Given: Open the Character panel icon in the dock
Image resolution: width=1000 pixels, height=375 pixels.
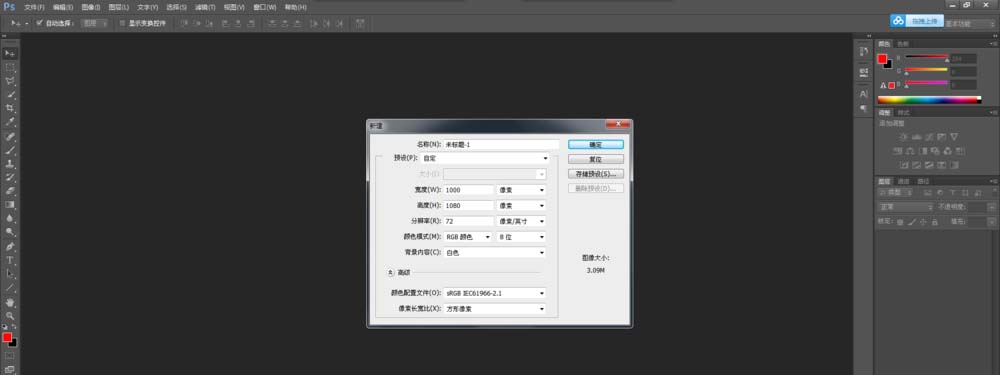Looking at the screenshot, I should tap(864, 94).
